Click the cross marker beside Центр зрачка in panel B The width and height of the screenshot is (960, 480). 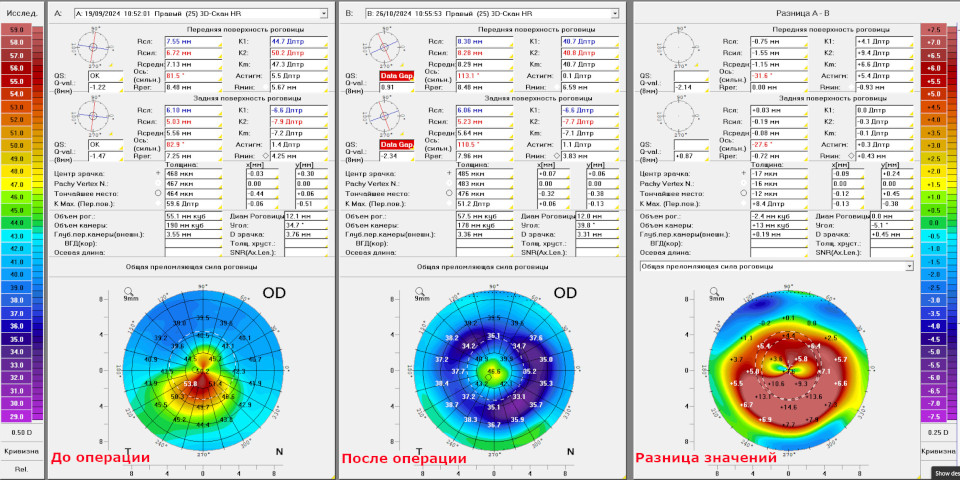click(449, 173)
